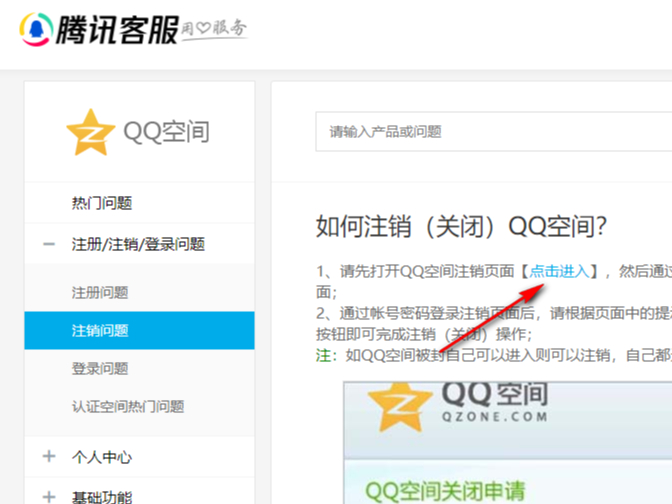The height and width of the screenshot is (504, 672).
Task: Focus the 请输入产品或问题 search box
Action: 494,132
